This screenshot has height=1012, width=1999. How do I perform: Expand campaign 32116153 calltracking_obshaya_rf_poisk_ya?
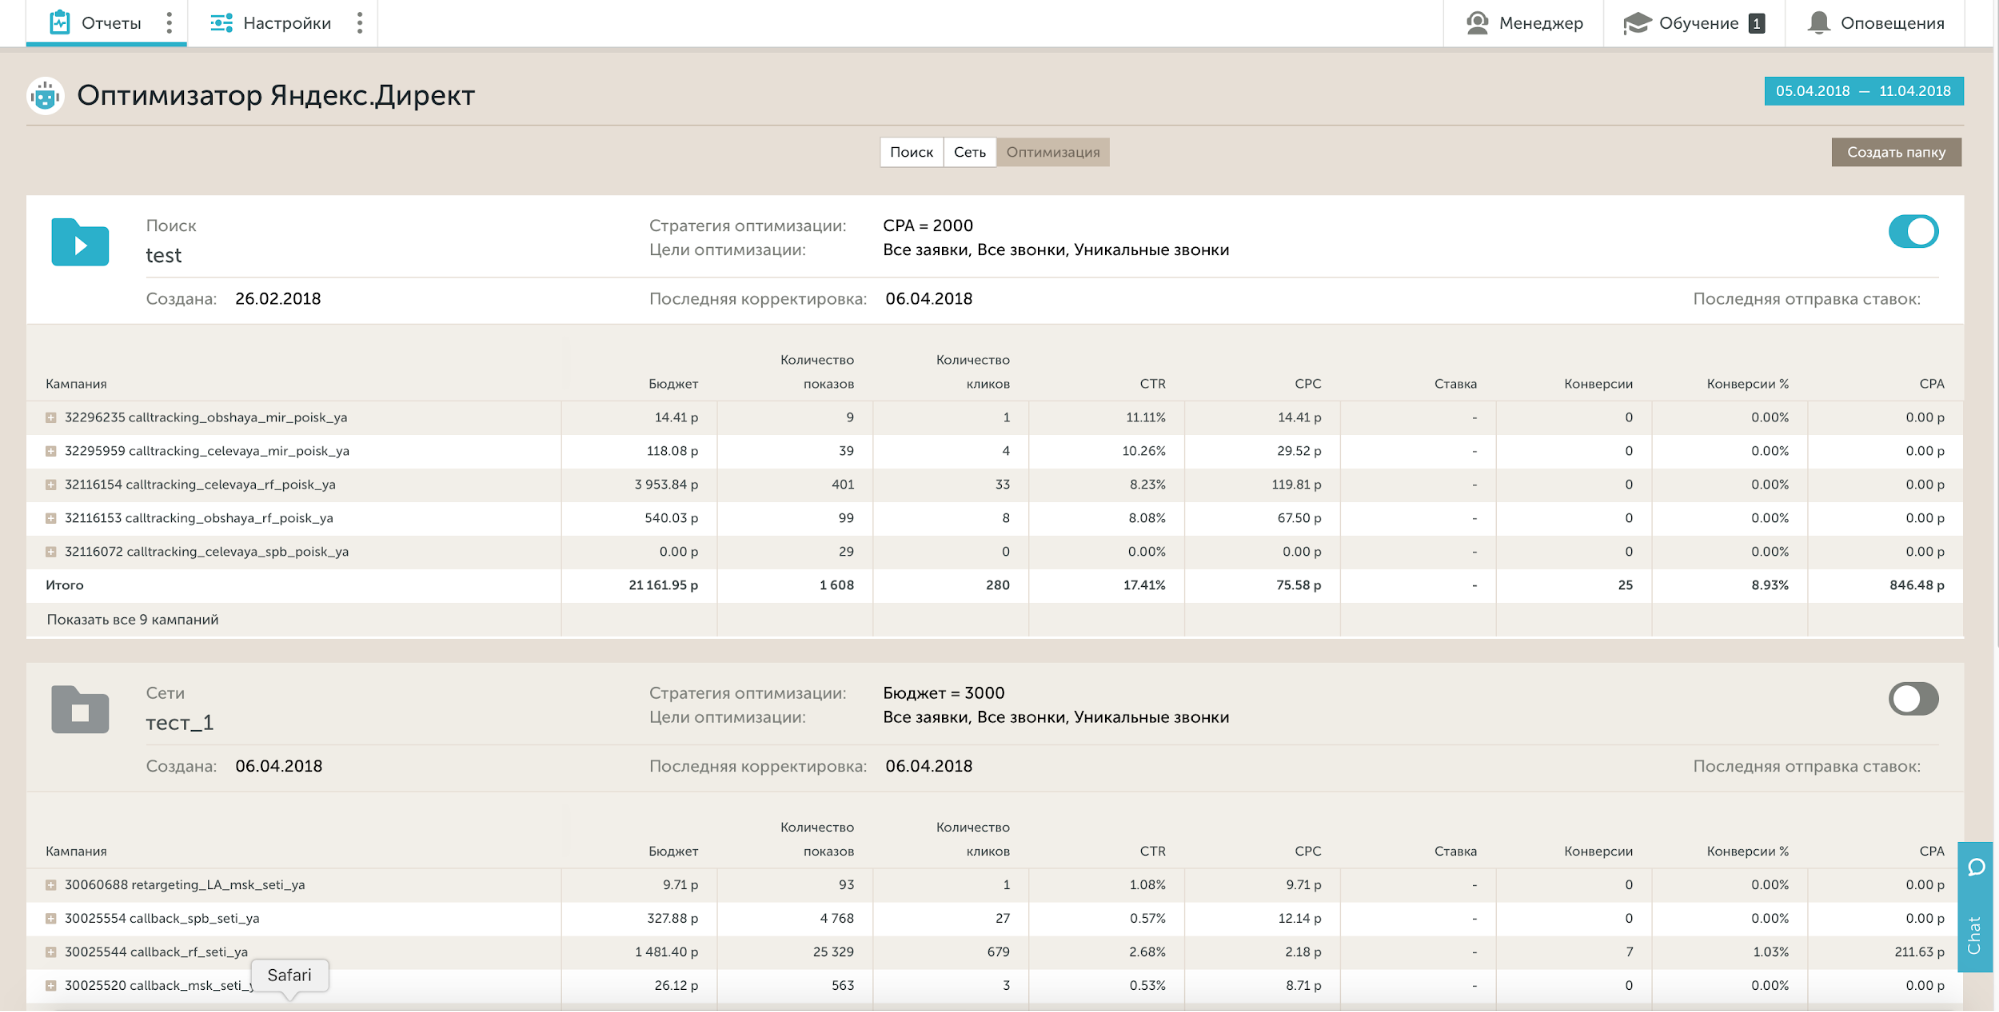coord(51,518)
